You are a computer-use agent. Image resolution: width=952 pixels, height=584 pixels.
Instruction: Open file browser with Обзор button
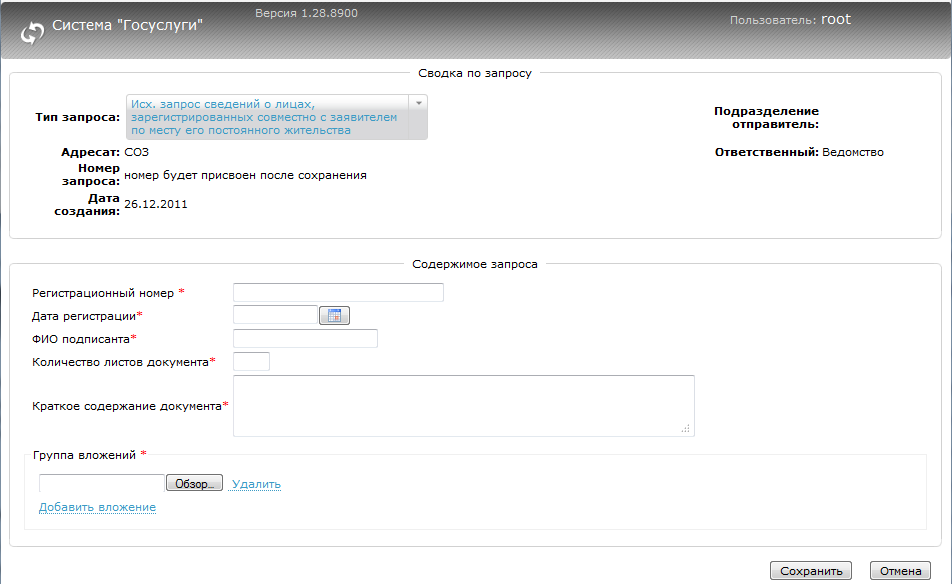click(194, 483)
